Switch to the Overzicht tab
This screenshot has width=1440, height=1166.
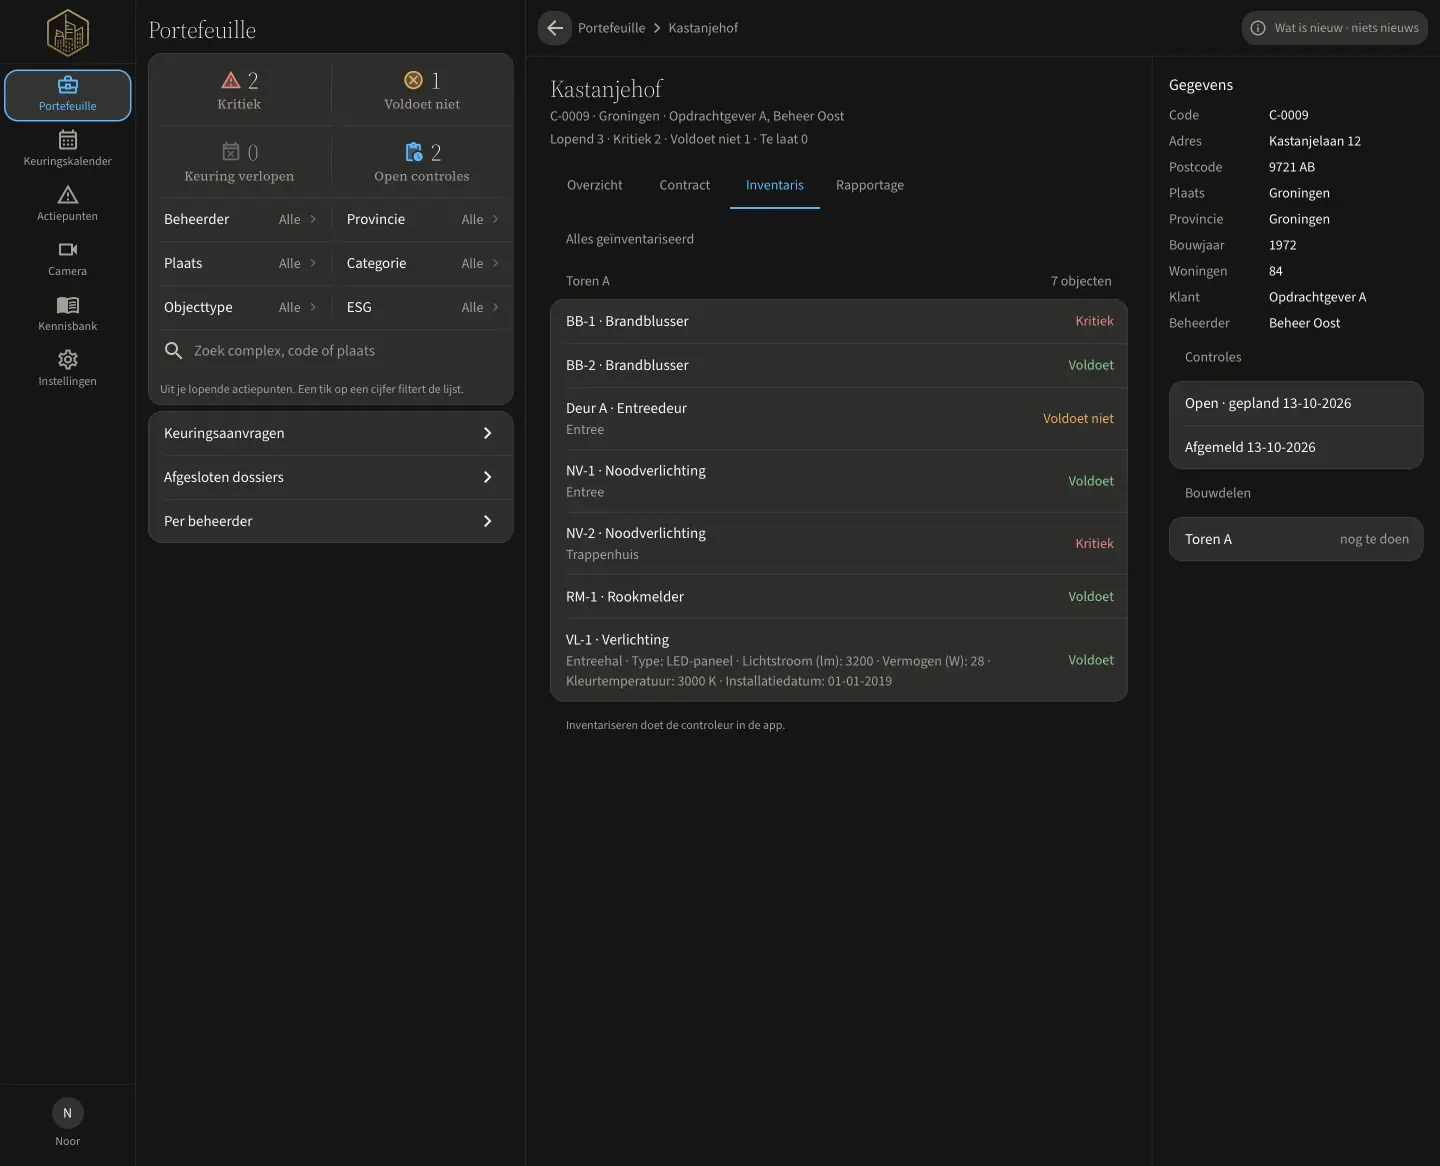pyautogui.click(x=594, y=185)
